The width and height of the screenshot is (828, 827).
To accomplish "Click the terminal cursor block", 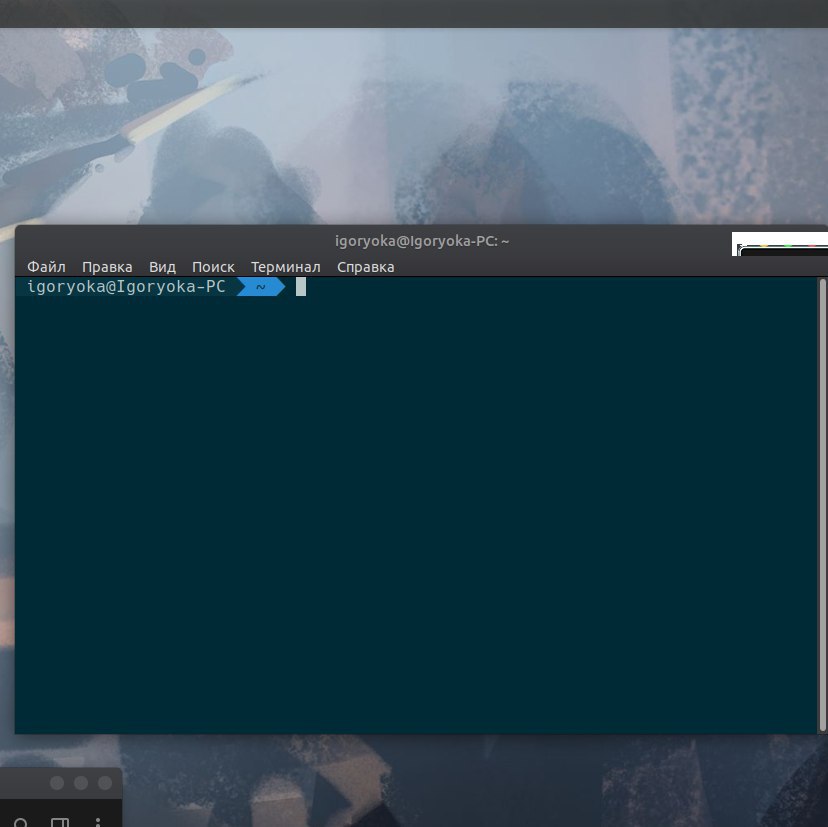I will [x=300, y=287].
